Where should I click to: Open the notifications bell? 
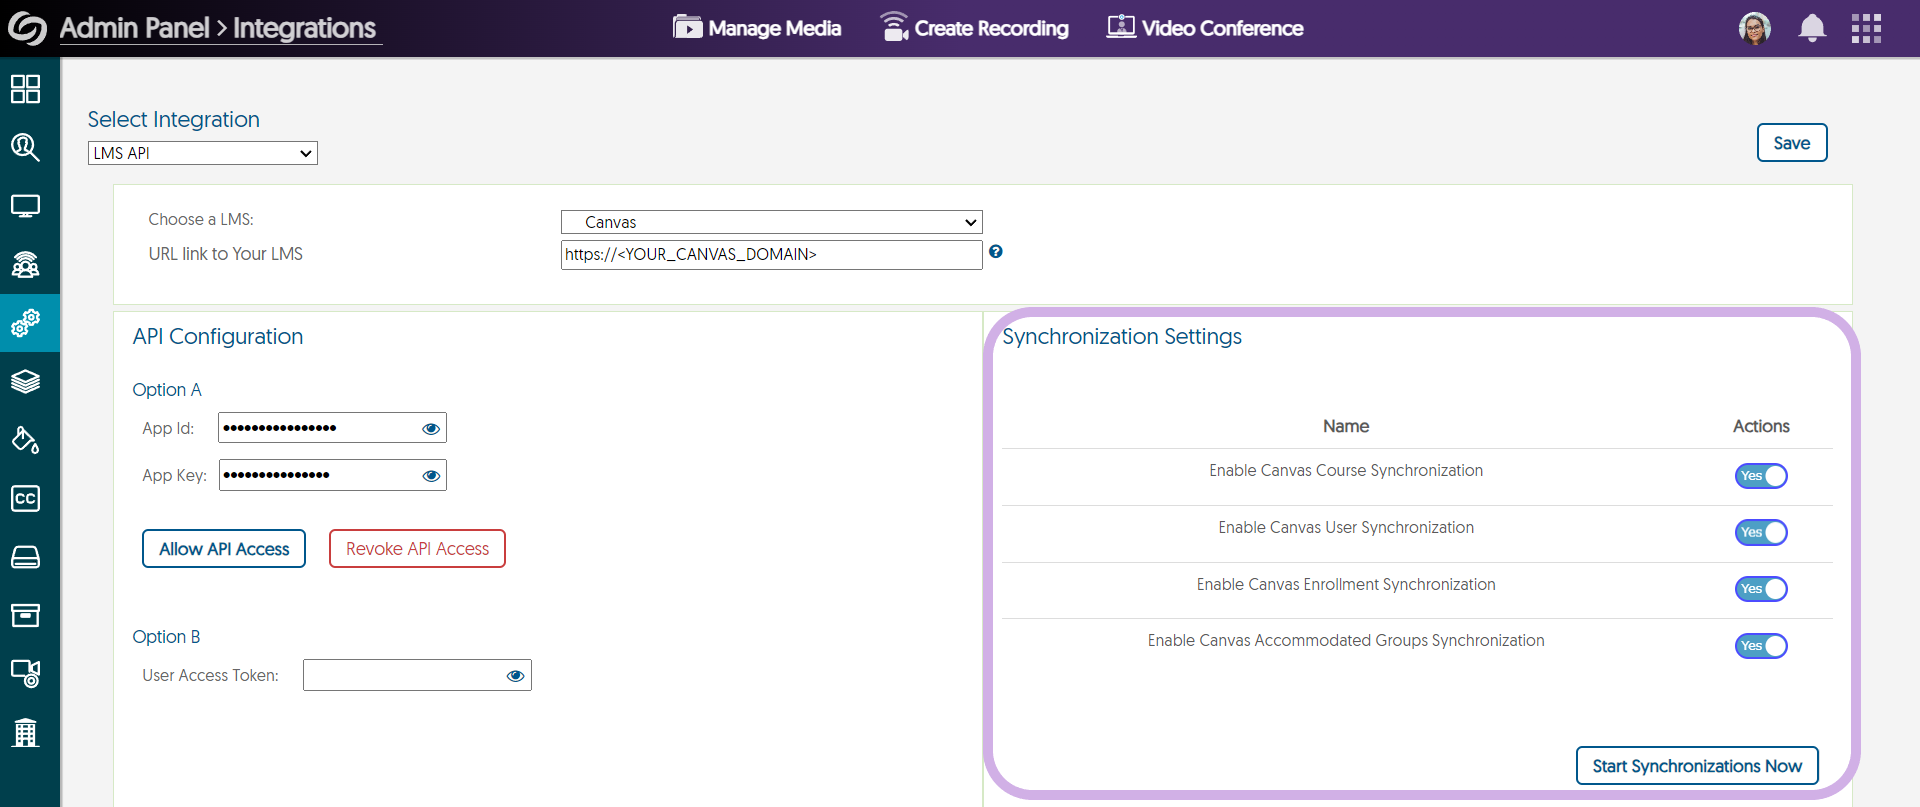[1812, 28]
